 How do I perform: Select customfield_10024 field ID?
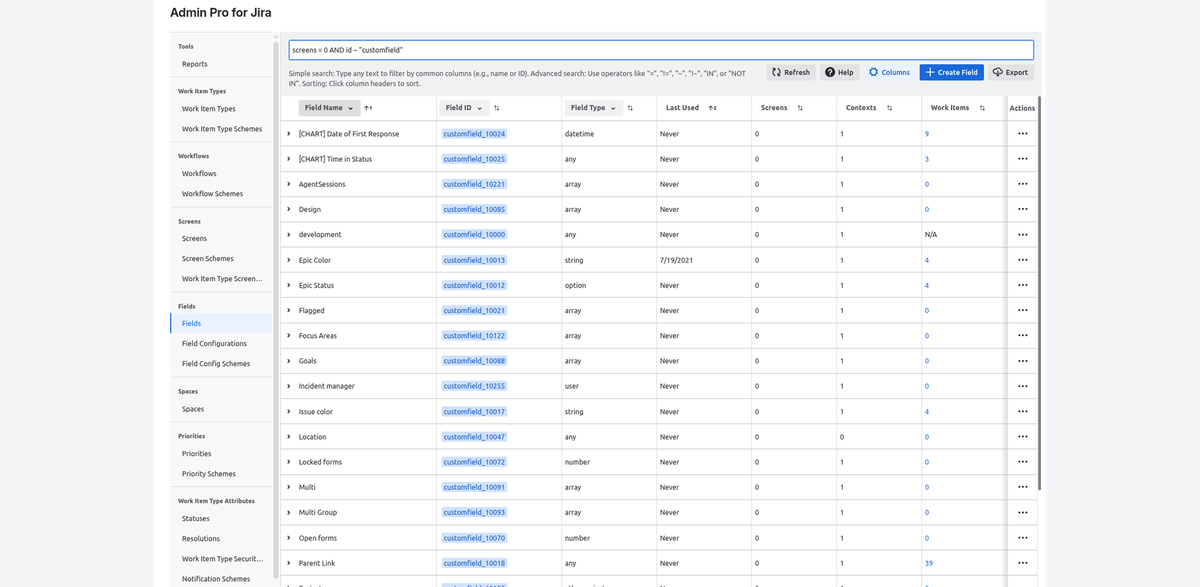tap(475, 134)
